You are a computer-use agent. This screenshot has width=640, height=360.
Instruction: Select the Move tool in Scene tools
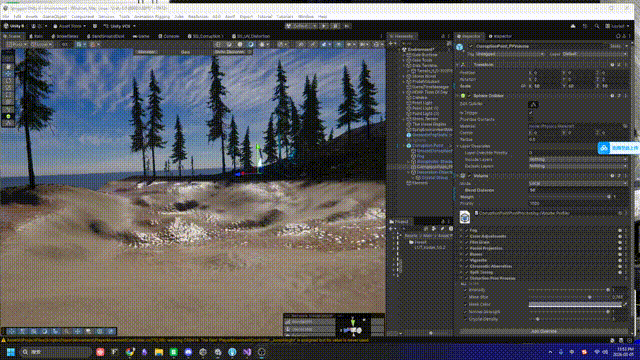8,73
